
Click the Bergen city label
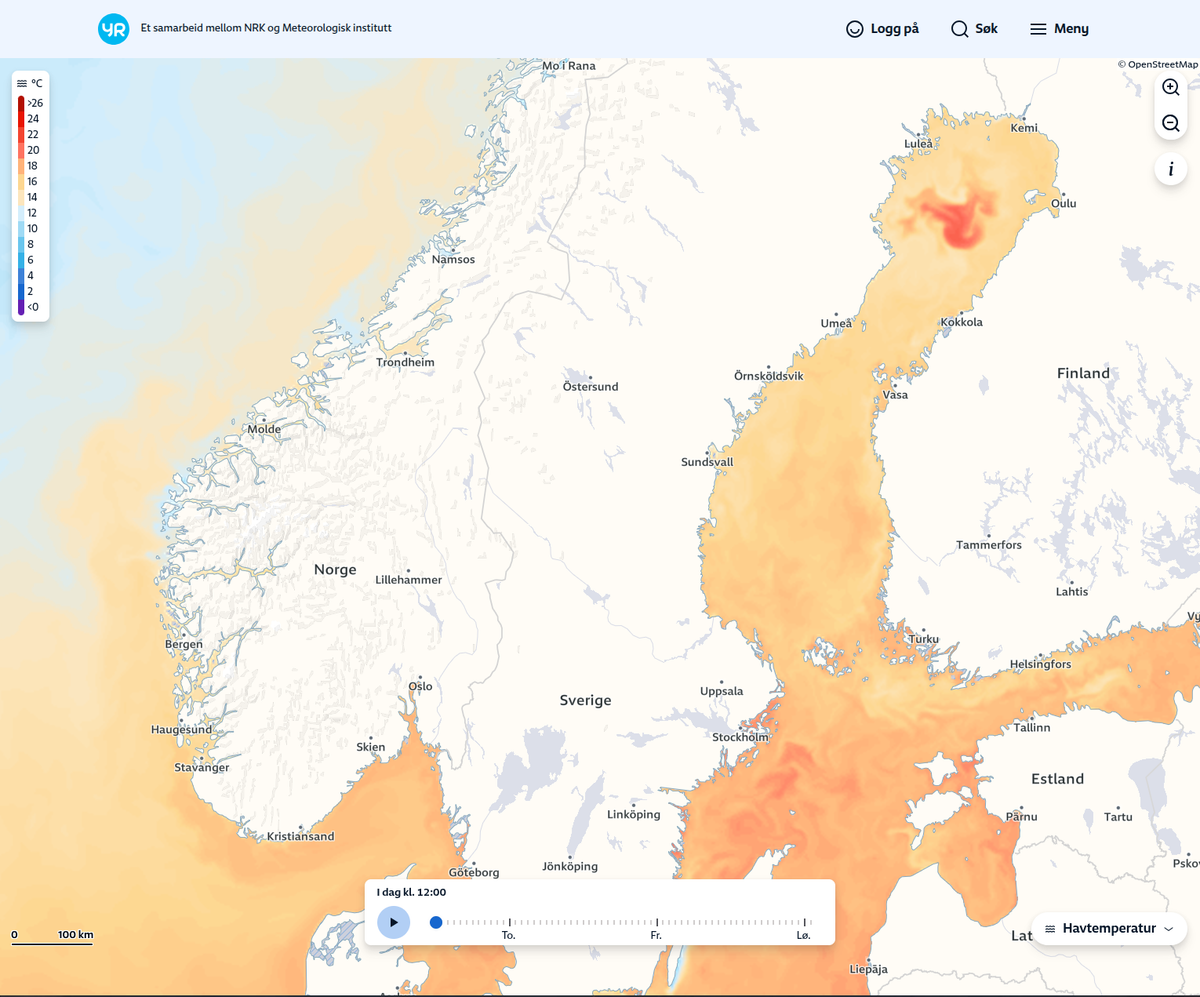click(184, 644)
